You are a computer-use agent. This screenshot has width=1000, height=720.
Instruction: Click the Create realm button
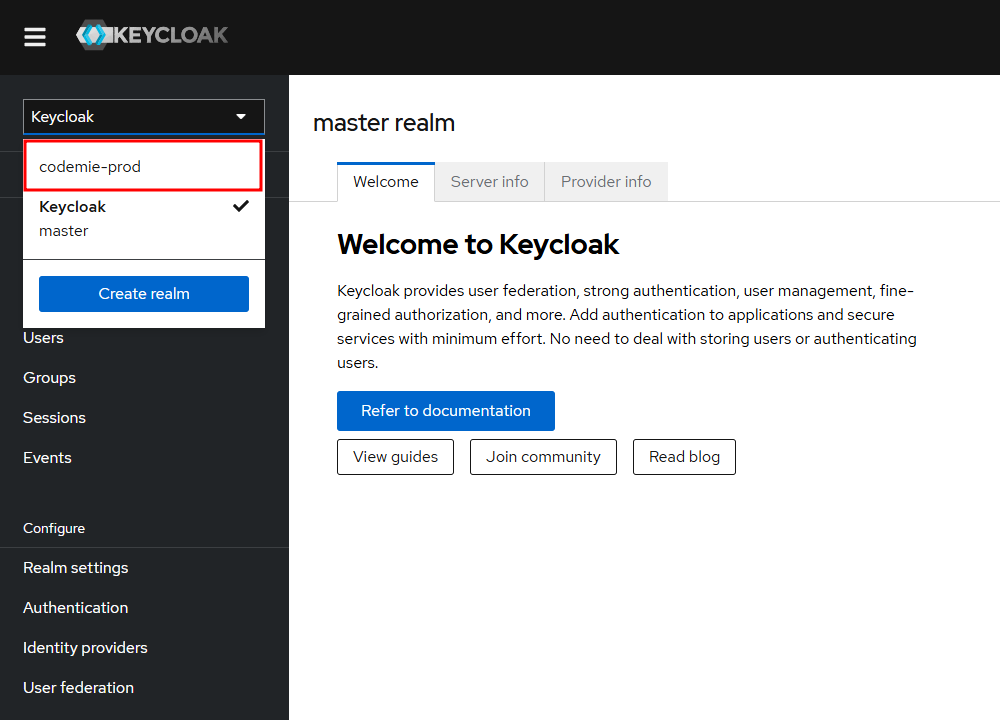coord(144,294)
